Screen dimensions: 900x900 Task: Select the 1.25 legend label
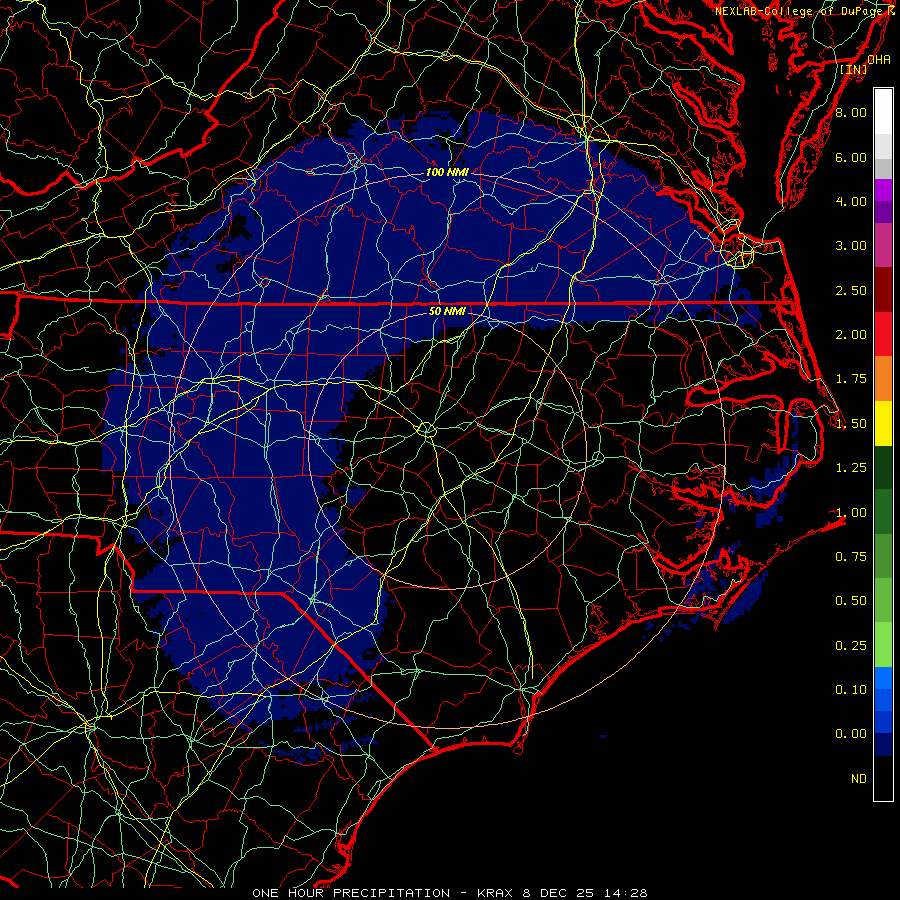pyautogui.click(x=851, y=468)
